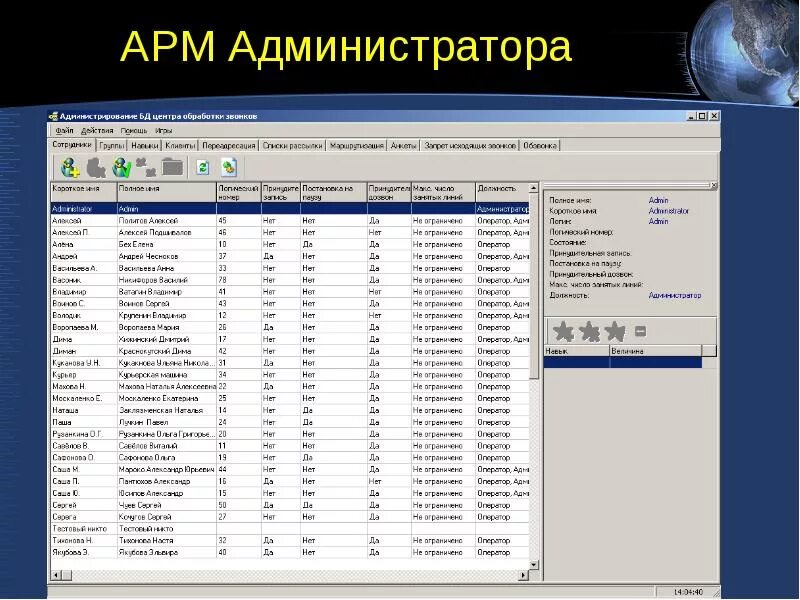Select the row Лункин Павел
This screenshot has height=600, width=800.
[289, 422]
